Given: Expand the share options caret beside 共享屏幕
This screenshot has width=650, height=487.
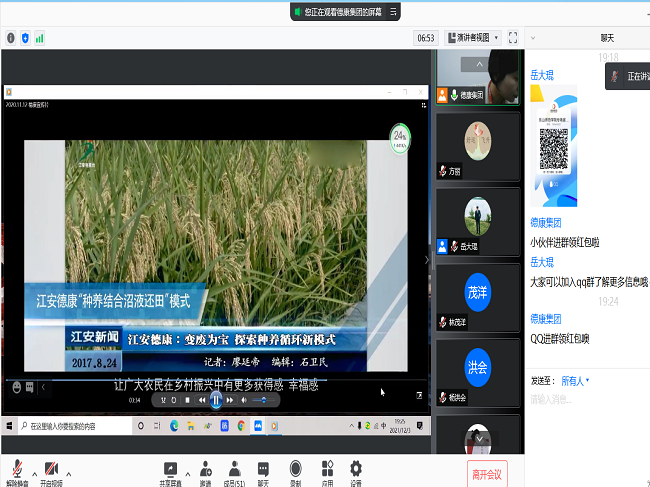Looking at the screenshot, I should (188, 474).
